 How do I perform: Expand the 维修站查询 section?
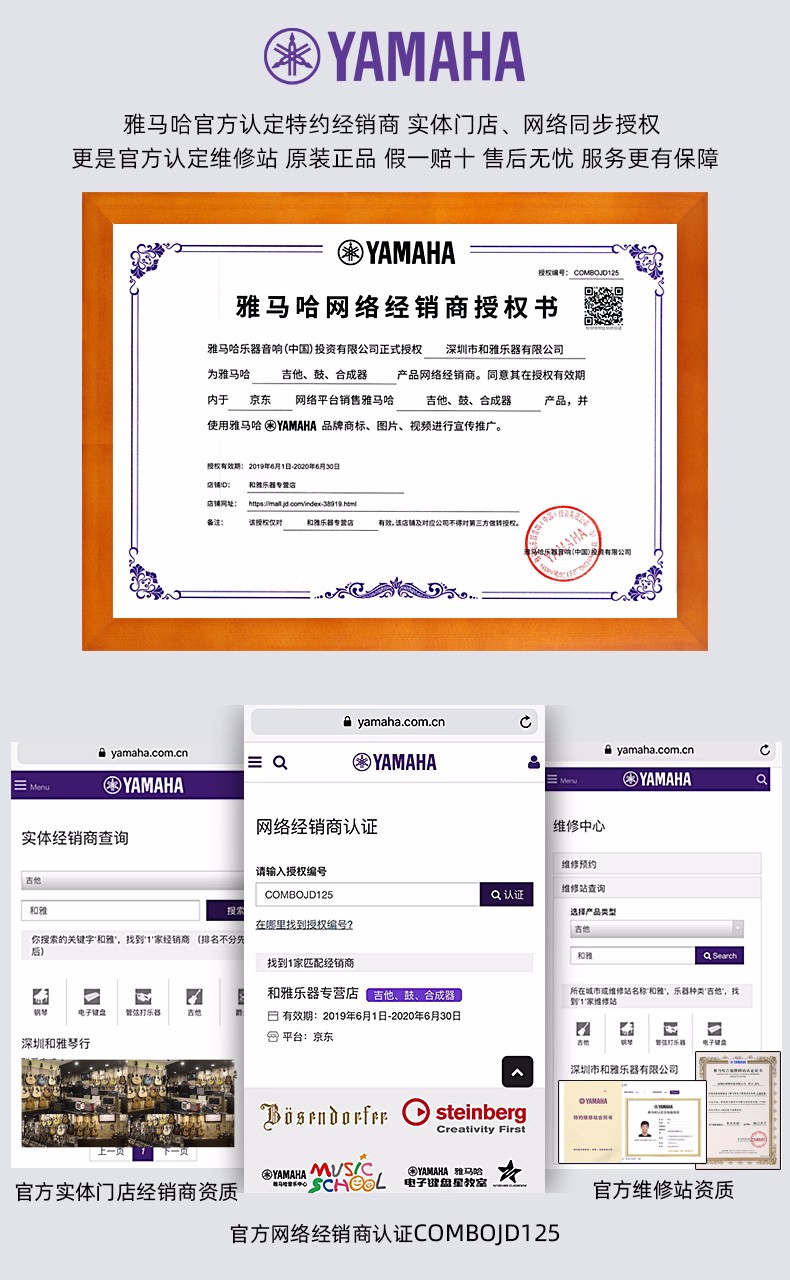[657, 888]
